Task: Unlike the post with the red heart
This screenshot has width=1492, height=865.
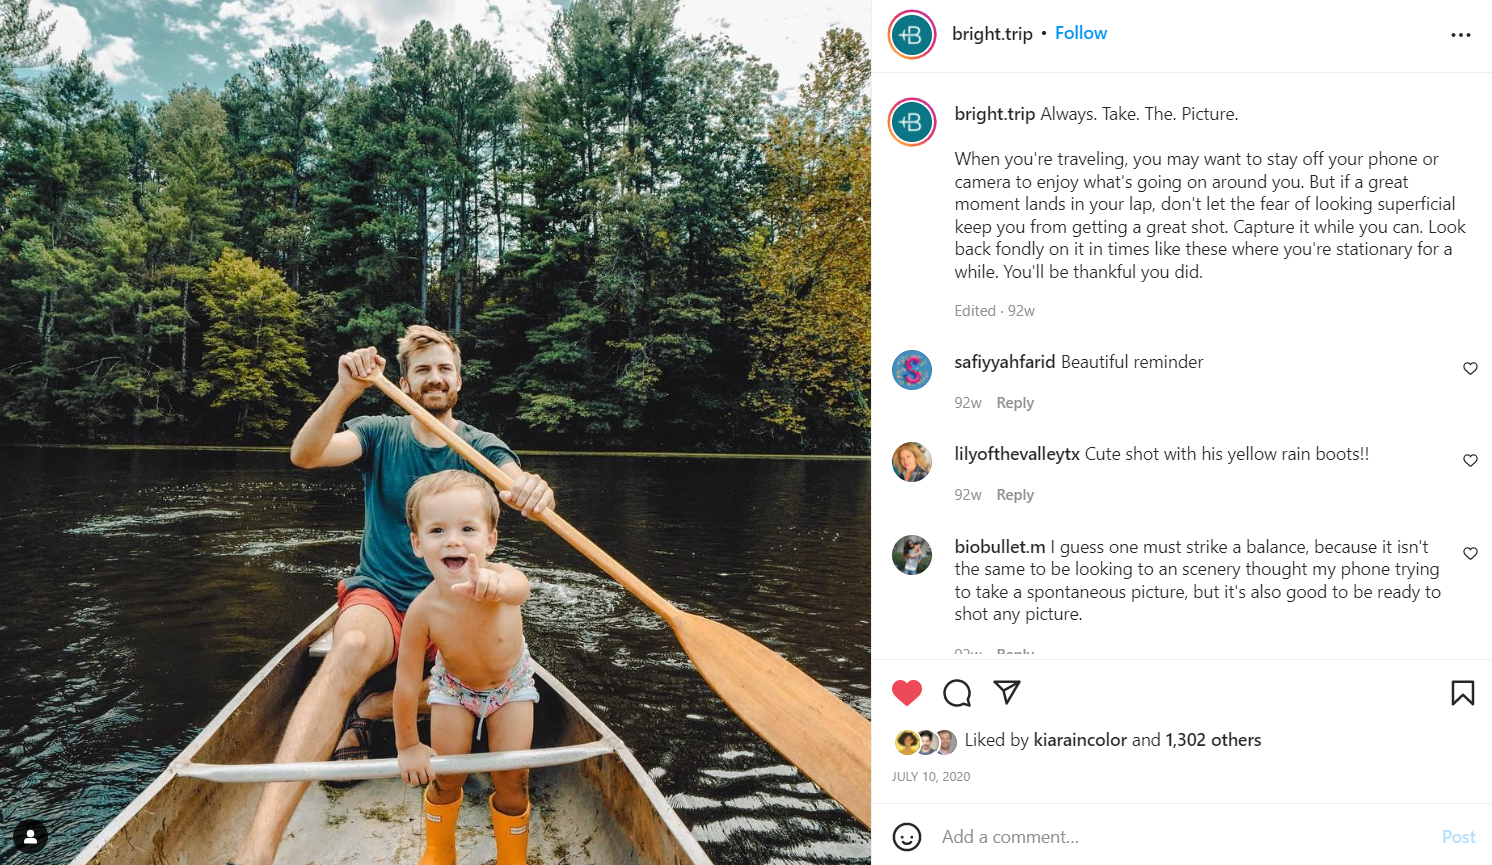Action: (907, 693)
